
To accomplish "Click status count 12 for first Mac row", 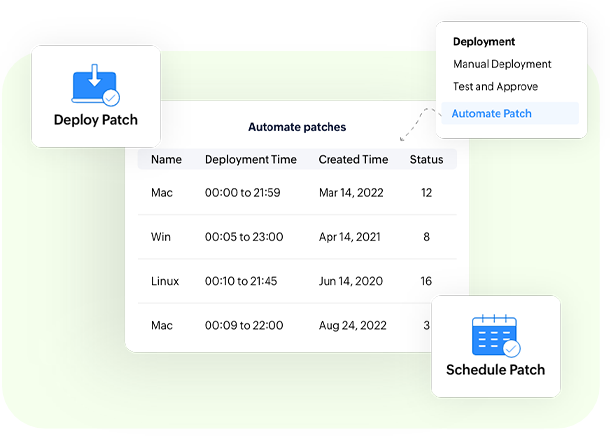I will point(426,192).
